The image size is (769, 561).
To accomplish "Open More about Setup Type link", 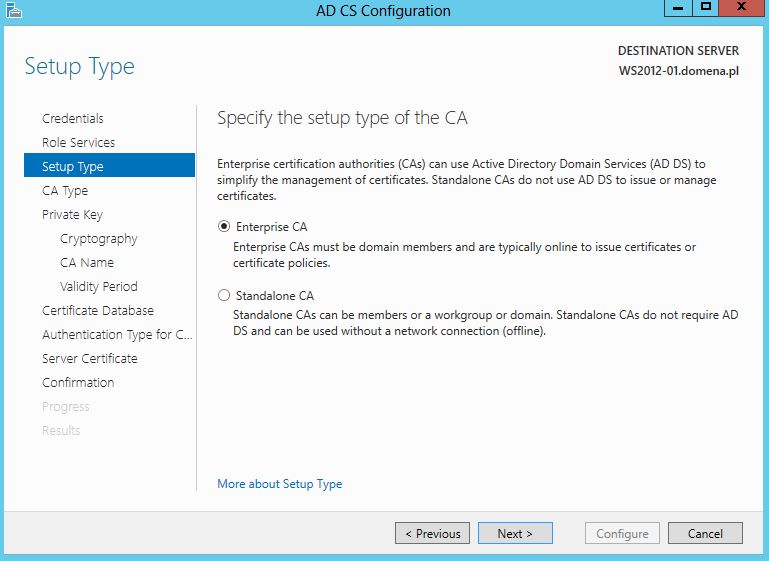I will point(280,484).
